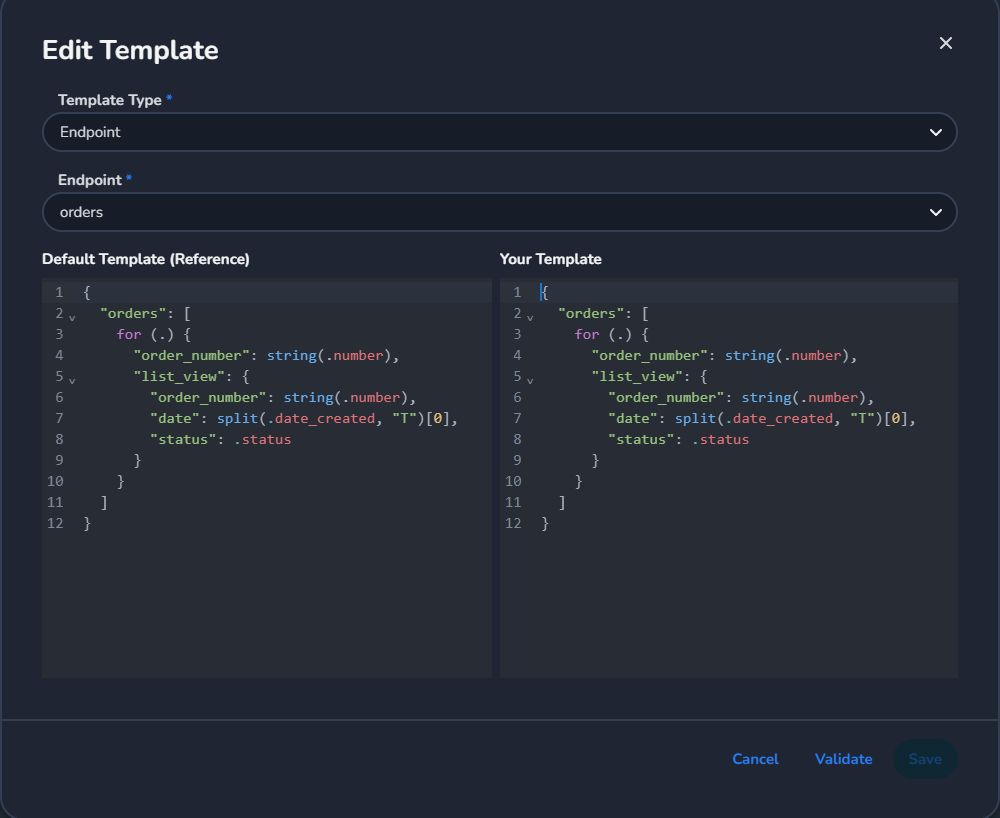Click the disabled Save button
Screen dimensions: 1000x818
(925, 759)
